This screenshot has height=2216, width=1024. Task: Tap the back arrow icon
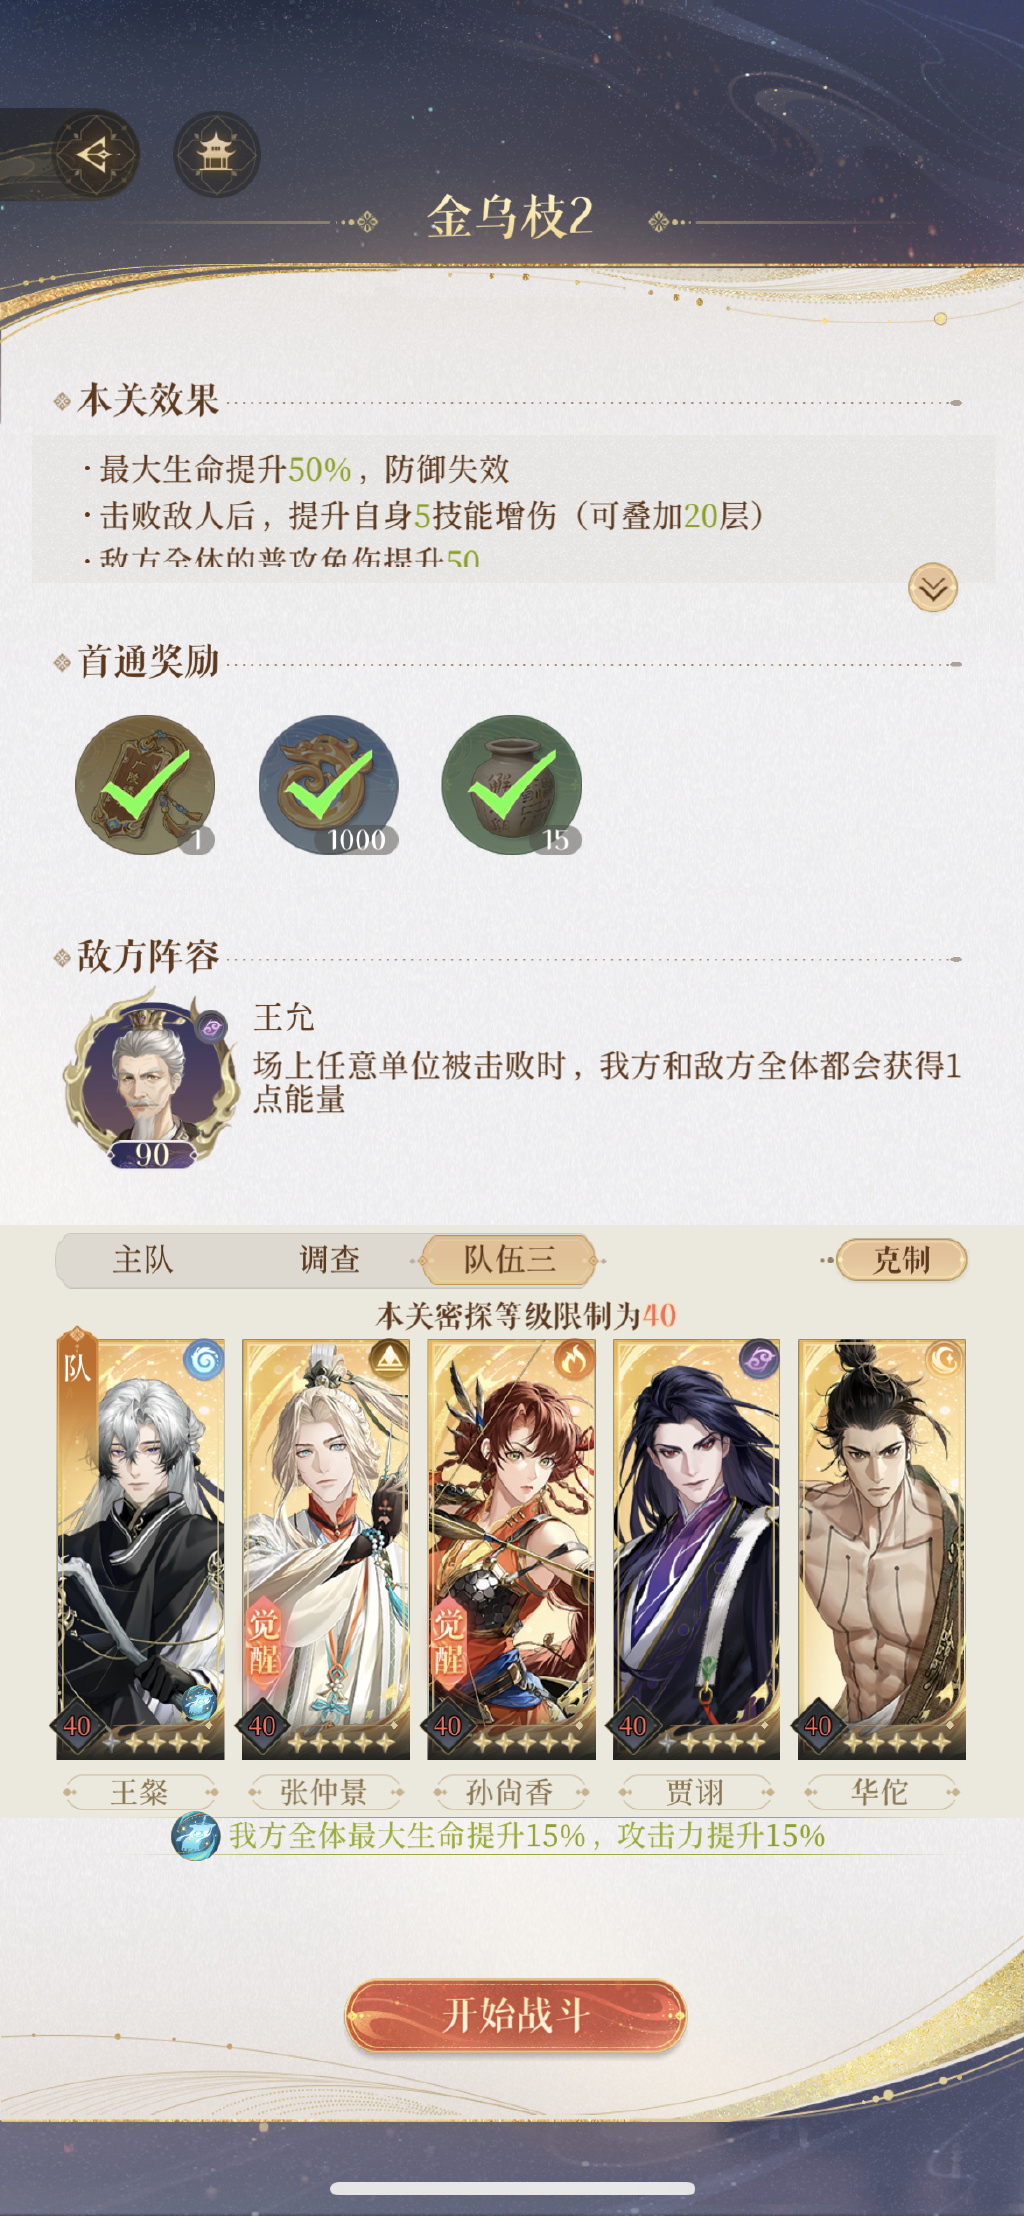[96, 154]
